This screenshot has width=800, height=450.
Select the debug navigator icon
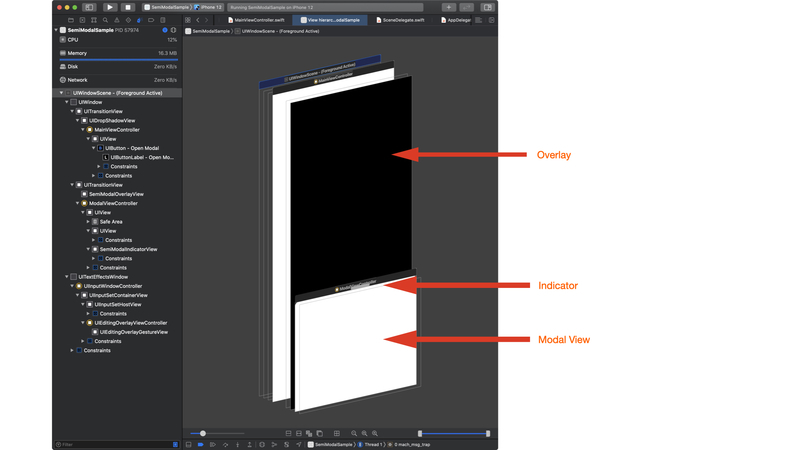click(139, 20)
